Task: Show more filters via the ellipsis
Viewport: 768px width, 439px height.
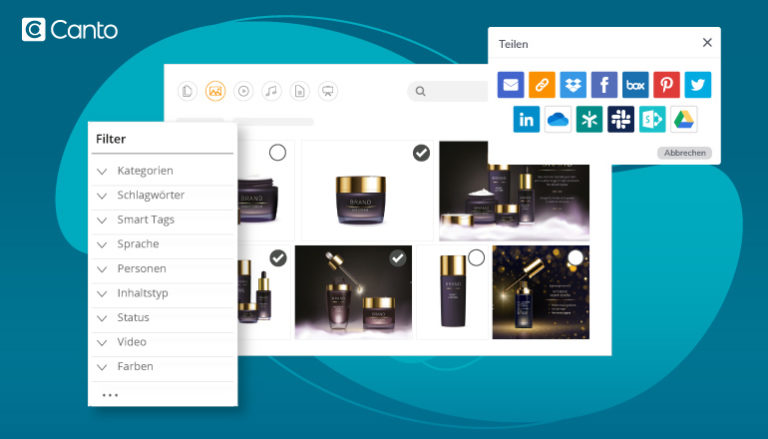Action: tap(110, 395)
